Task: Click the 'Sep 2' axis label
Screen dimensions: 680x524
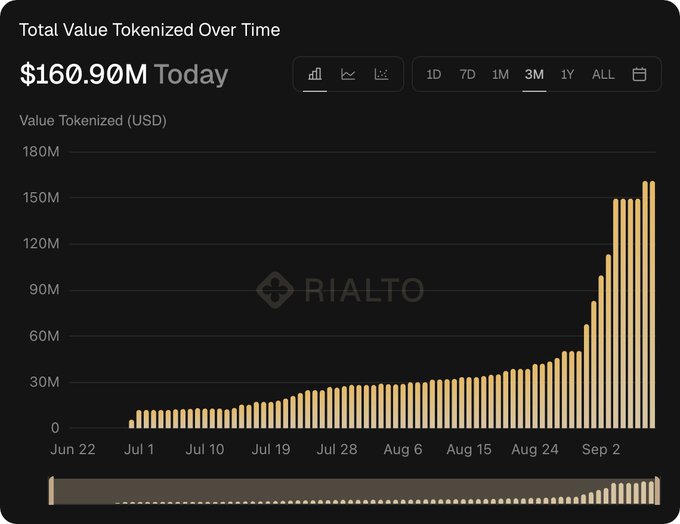Action: coord(601,449)
